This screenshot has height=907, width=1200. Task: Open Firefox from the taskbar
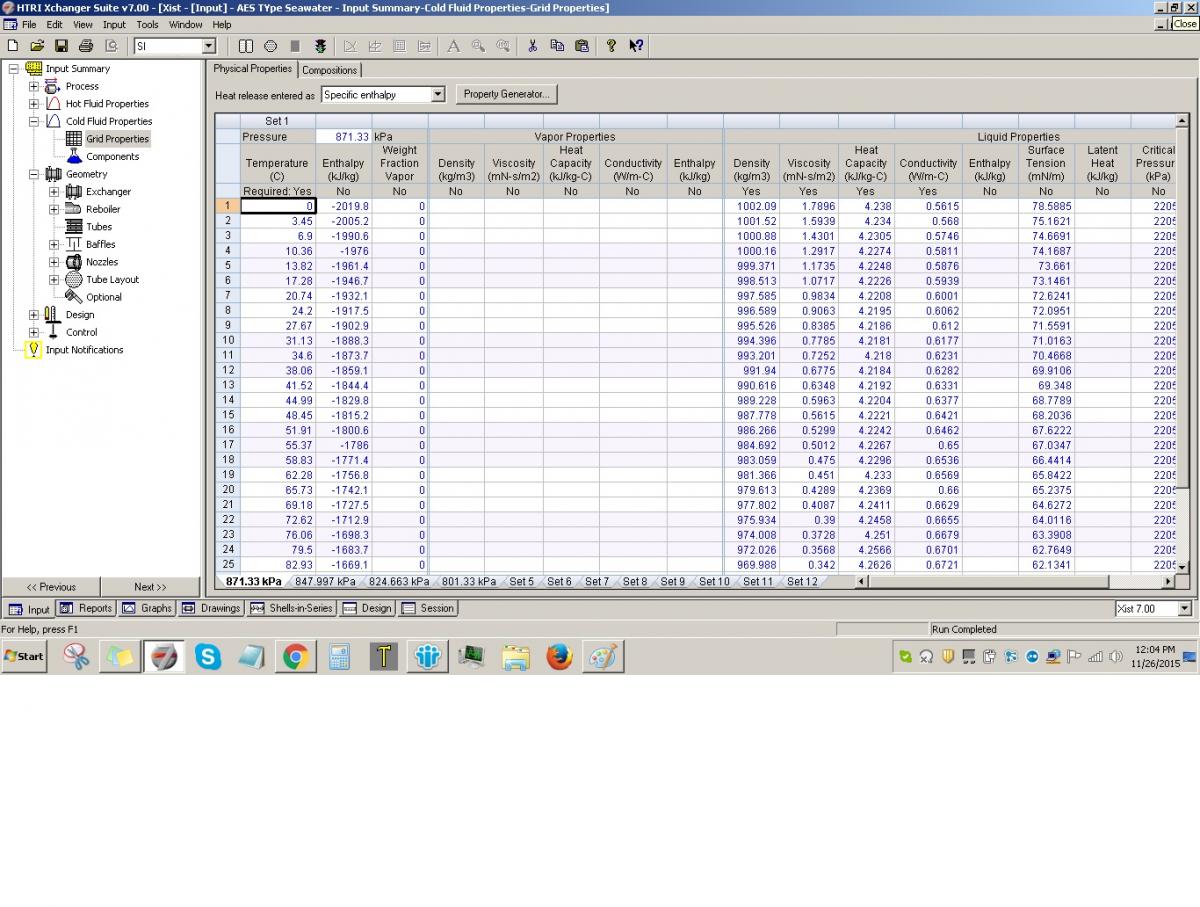point(559,657)
